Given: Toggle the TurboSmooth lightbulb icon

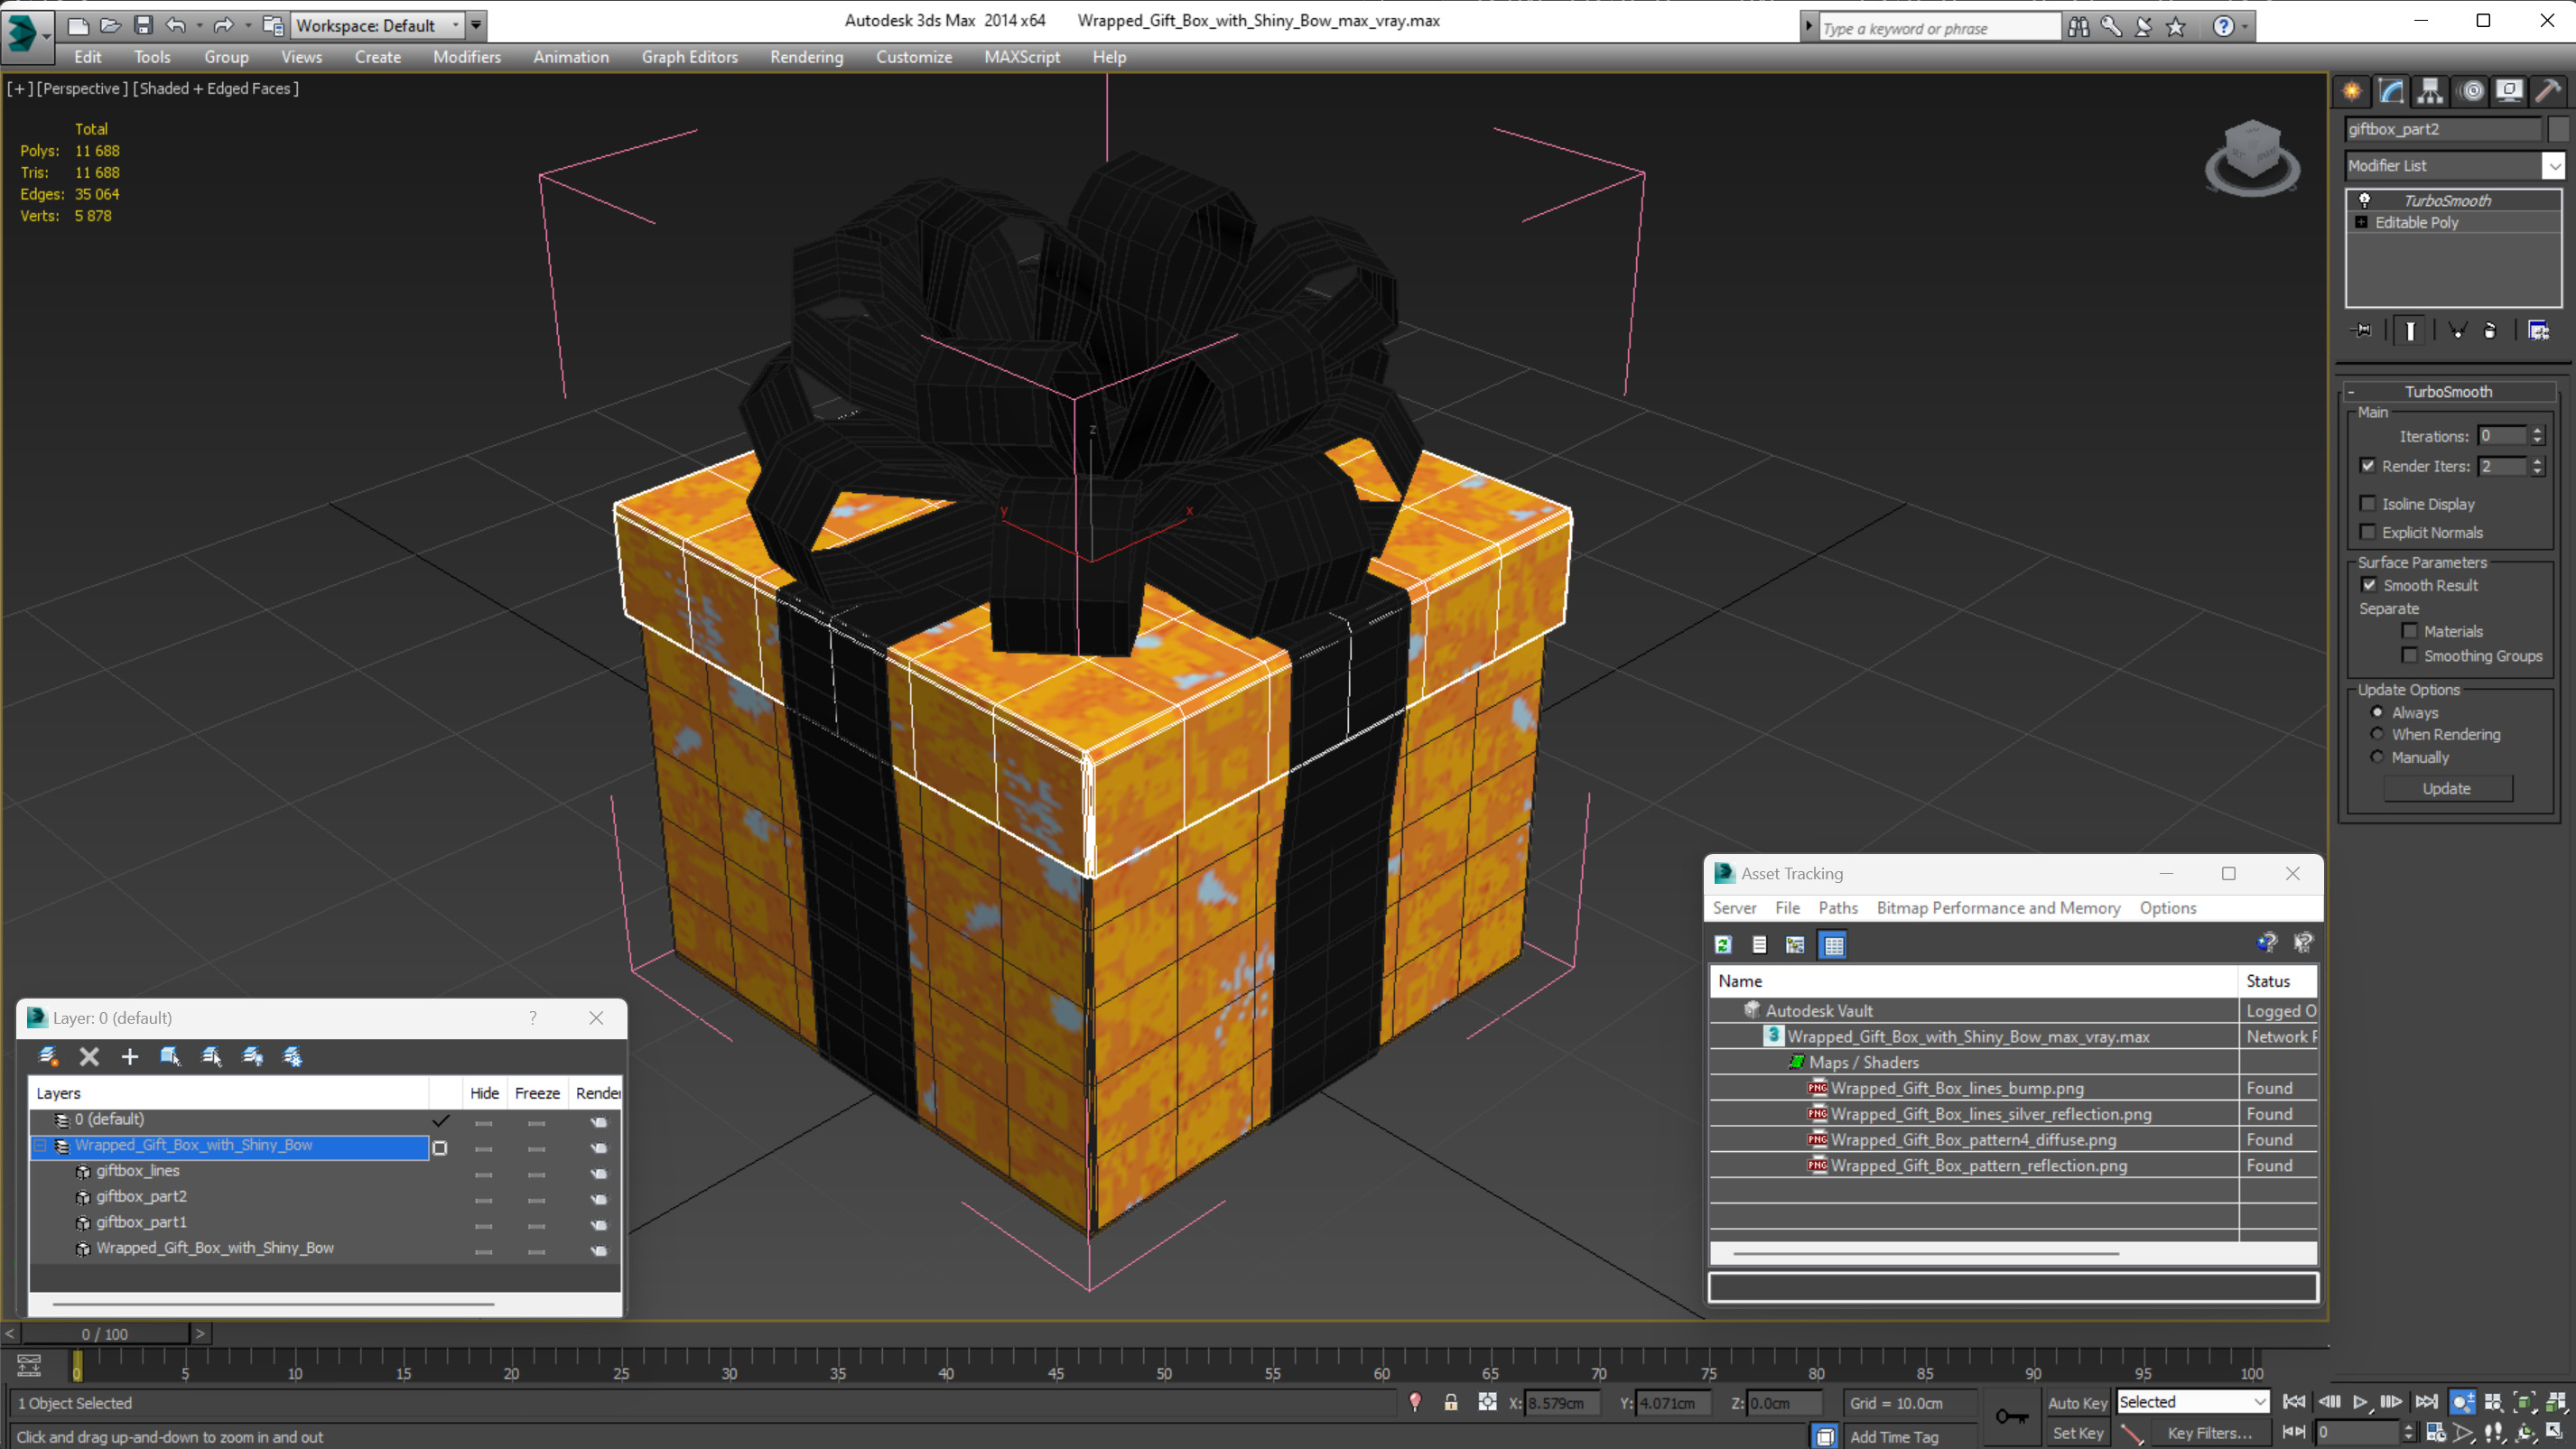Looking at the screenshot, I should point(2365,200).
